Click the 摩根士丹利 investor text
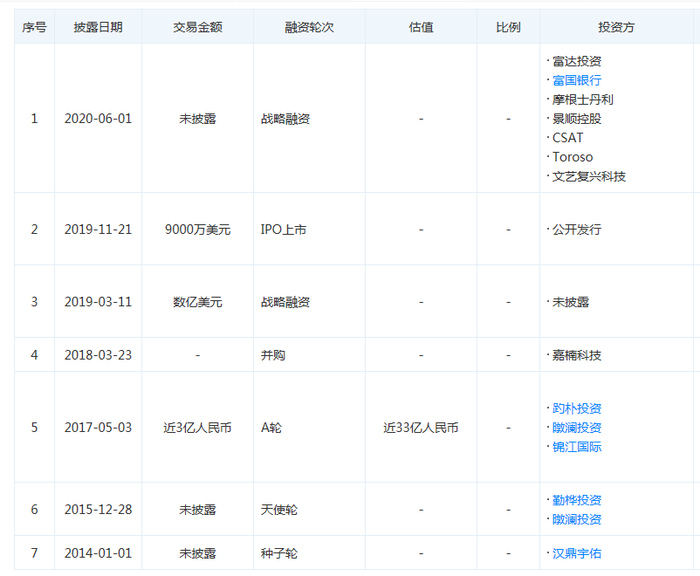 click(583, 100)
